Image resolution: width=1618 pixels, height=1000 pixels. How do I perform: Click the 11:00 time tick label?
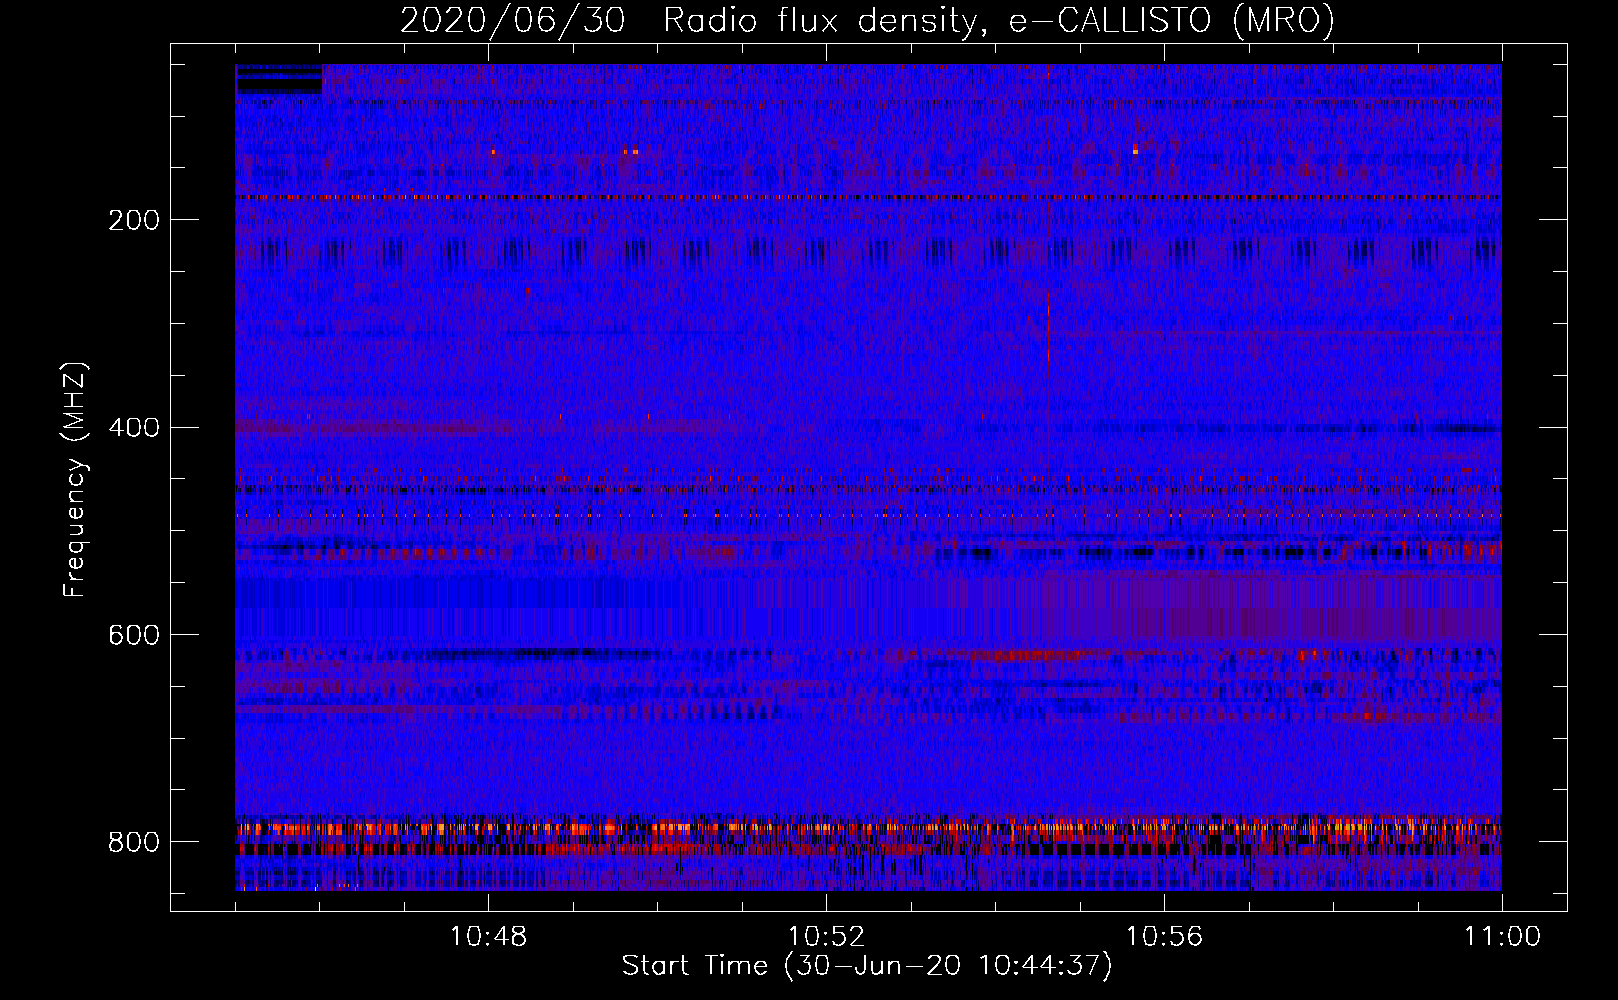point(1502,937)
